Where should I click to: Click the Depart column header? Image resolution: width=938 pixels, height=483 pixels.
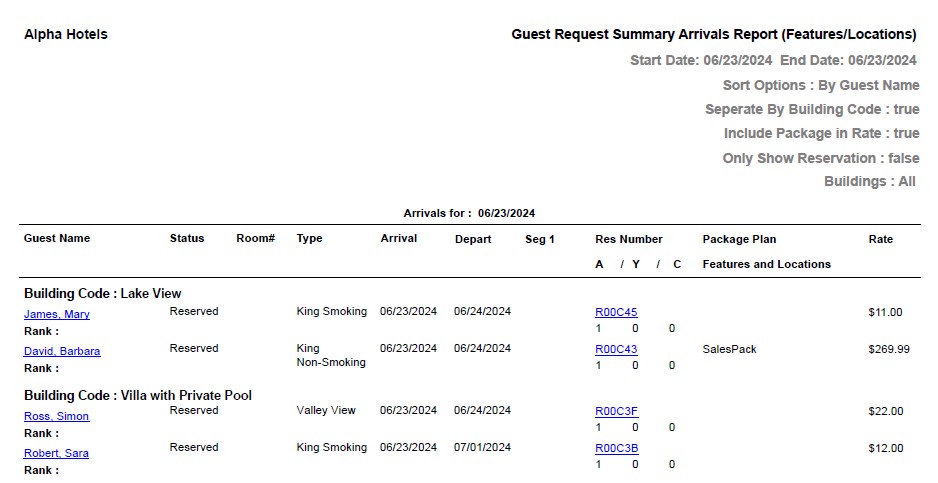click(x=473, y=239)
